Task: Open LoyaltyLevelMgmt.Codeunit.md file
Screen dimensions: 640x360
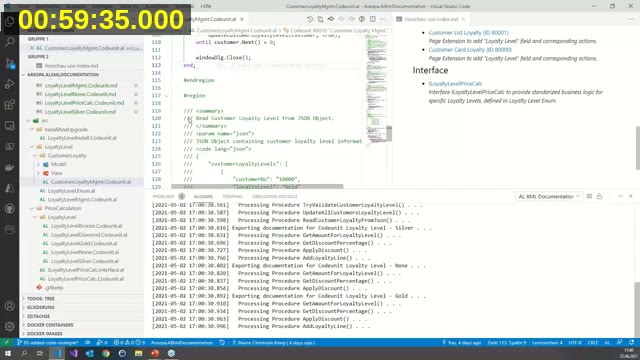Action: [x=81, y=85]
